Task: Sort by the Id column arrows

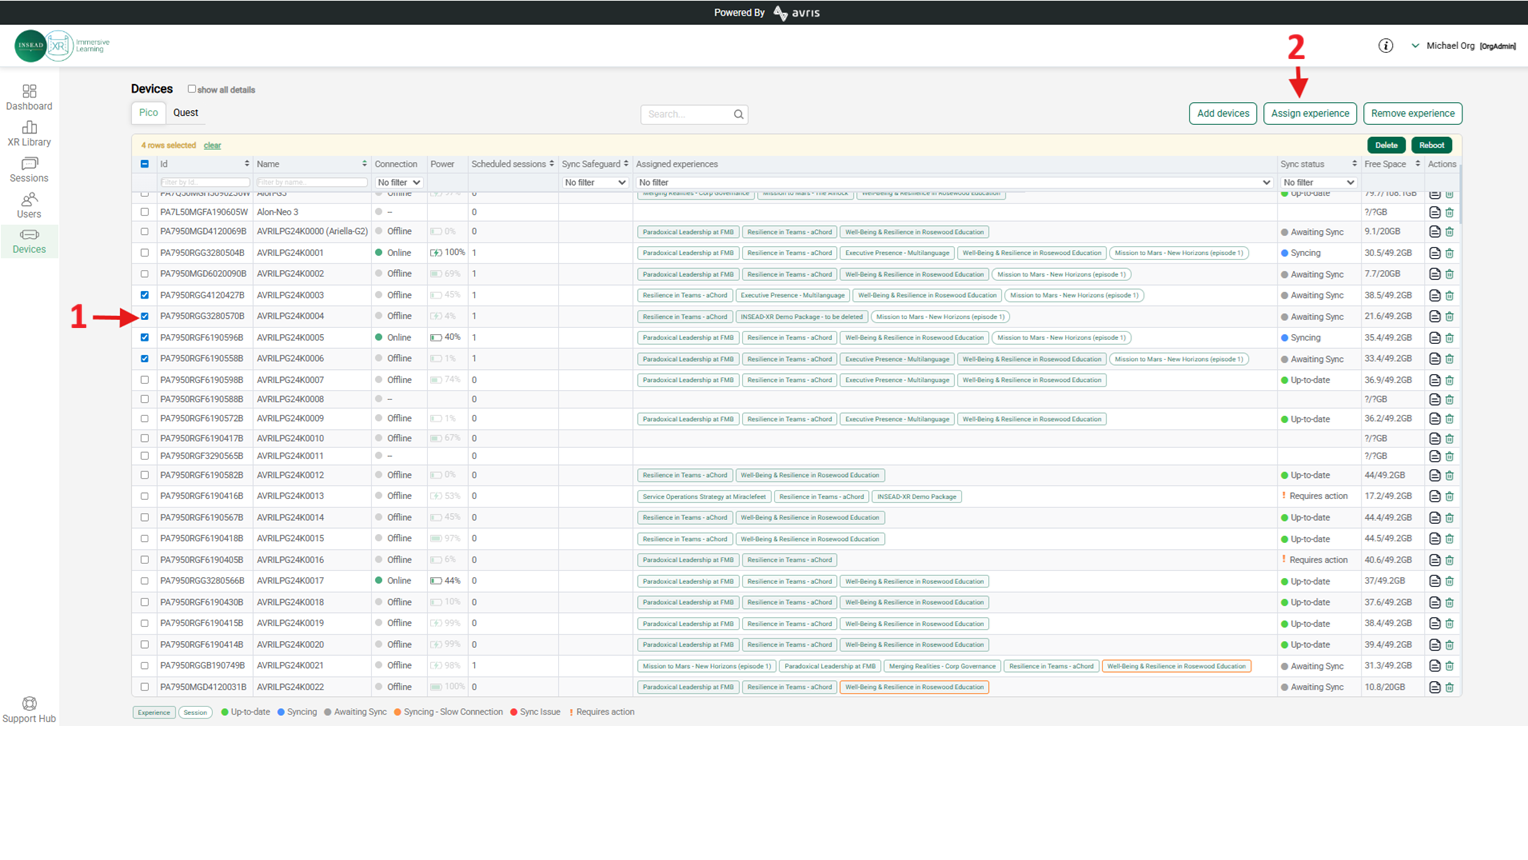Action: pyautogui.click(x=247, y=164)
